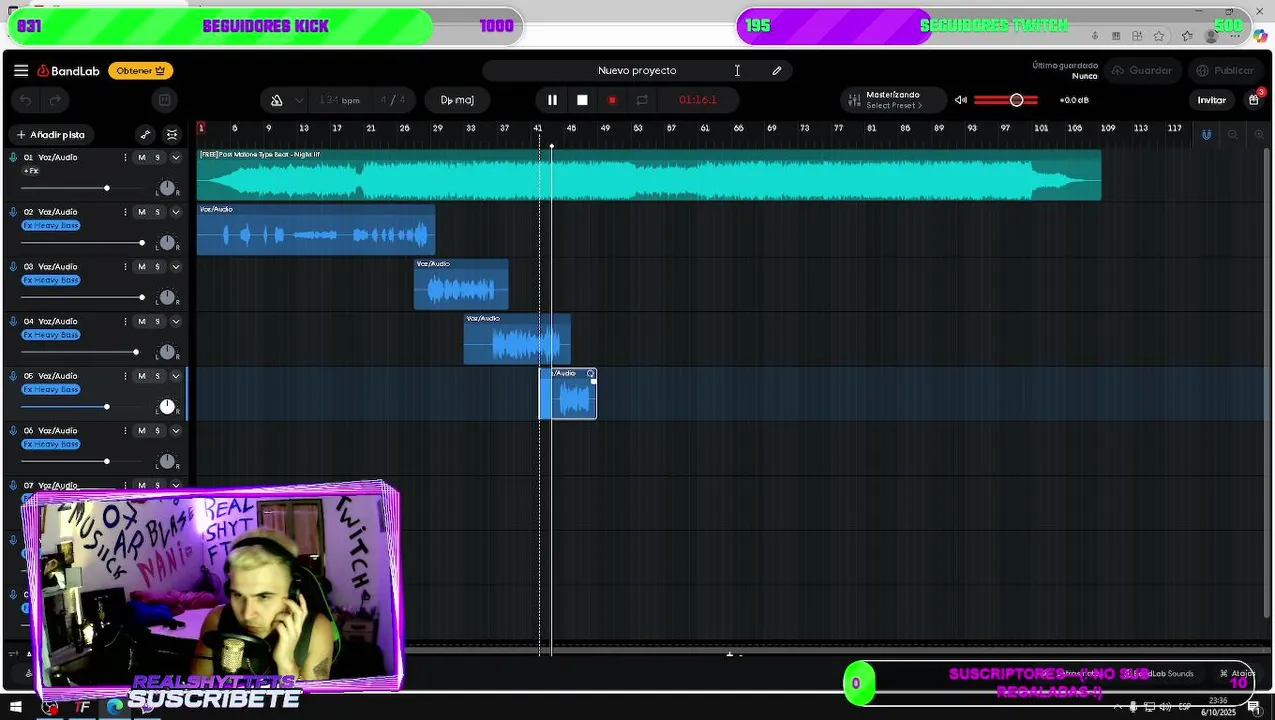This screenshot has height=720, width=1275.
Task: Adjust the pan knob on track 01
Action: point(167,188)
